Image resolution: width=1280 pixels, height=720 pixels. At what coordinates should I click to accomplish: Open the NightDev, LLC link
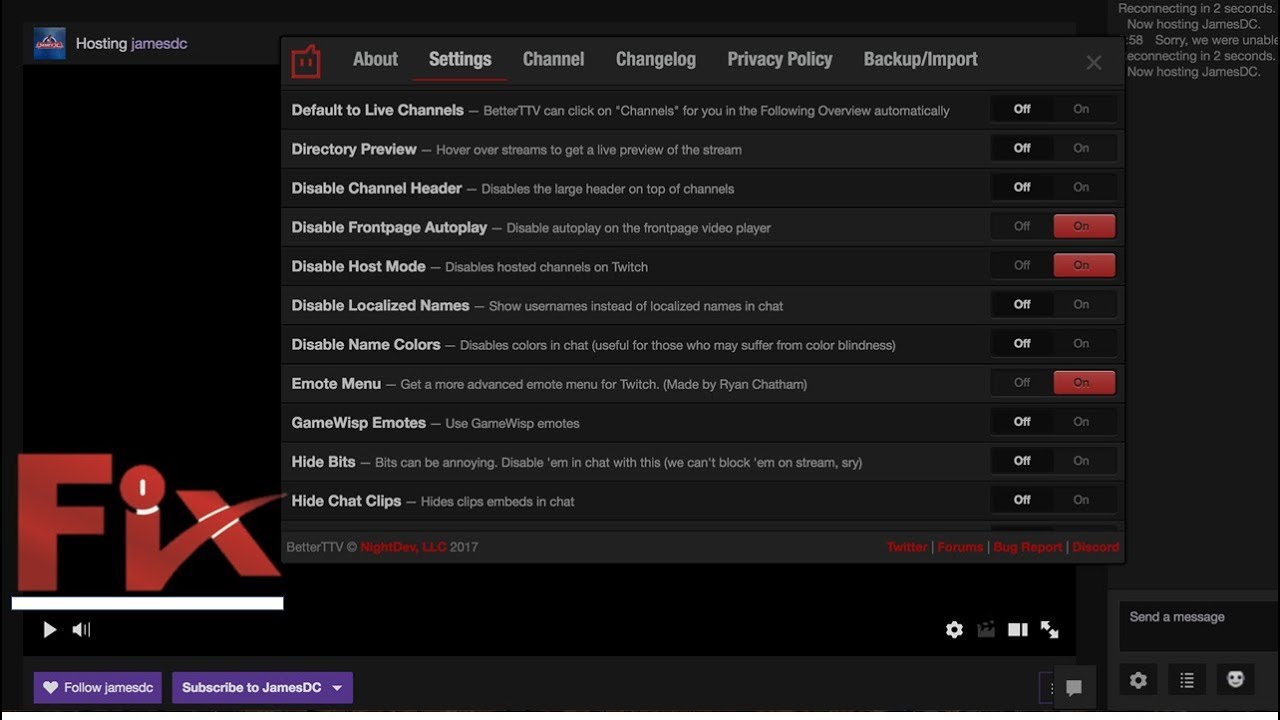click(403, 547)
